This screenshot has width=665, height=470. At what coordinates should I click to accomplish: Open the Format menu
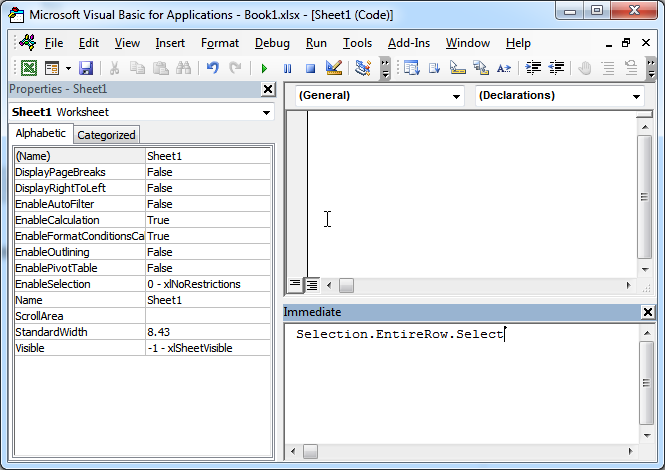[220, 43]
